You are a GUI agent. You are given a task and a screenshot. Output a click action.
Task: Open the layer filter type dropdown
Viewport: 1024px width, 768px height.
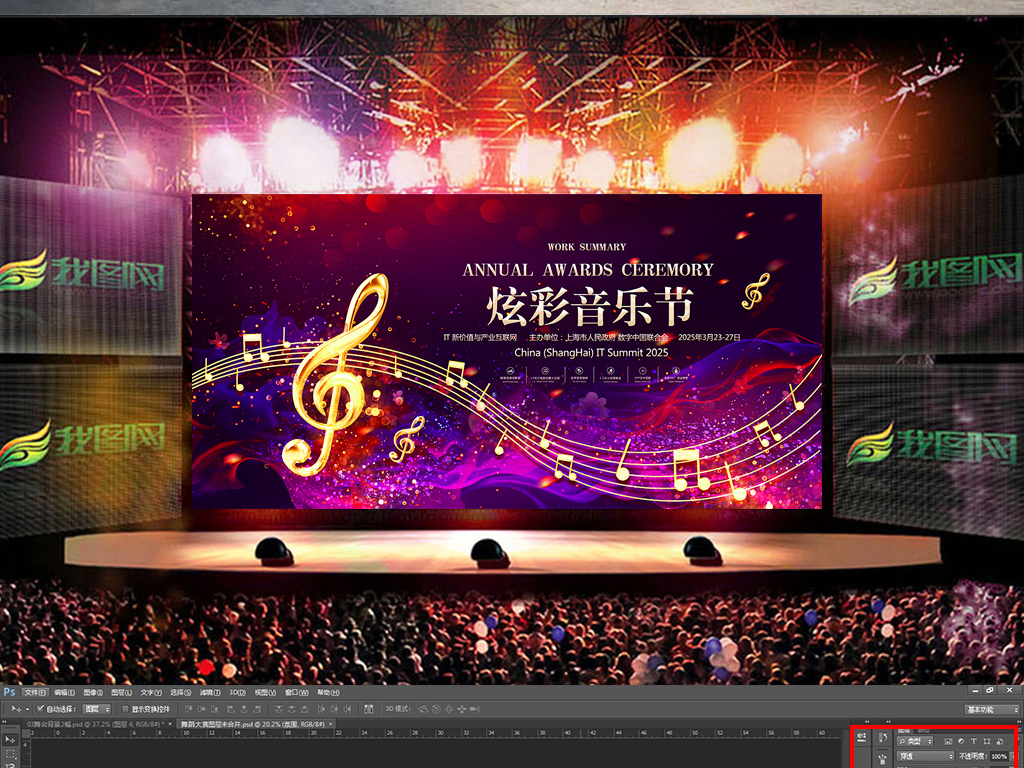coord(914,741)
